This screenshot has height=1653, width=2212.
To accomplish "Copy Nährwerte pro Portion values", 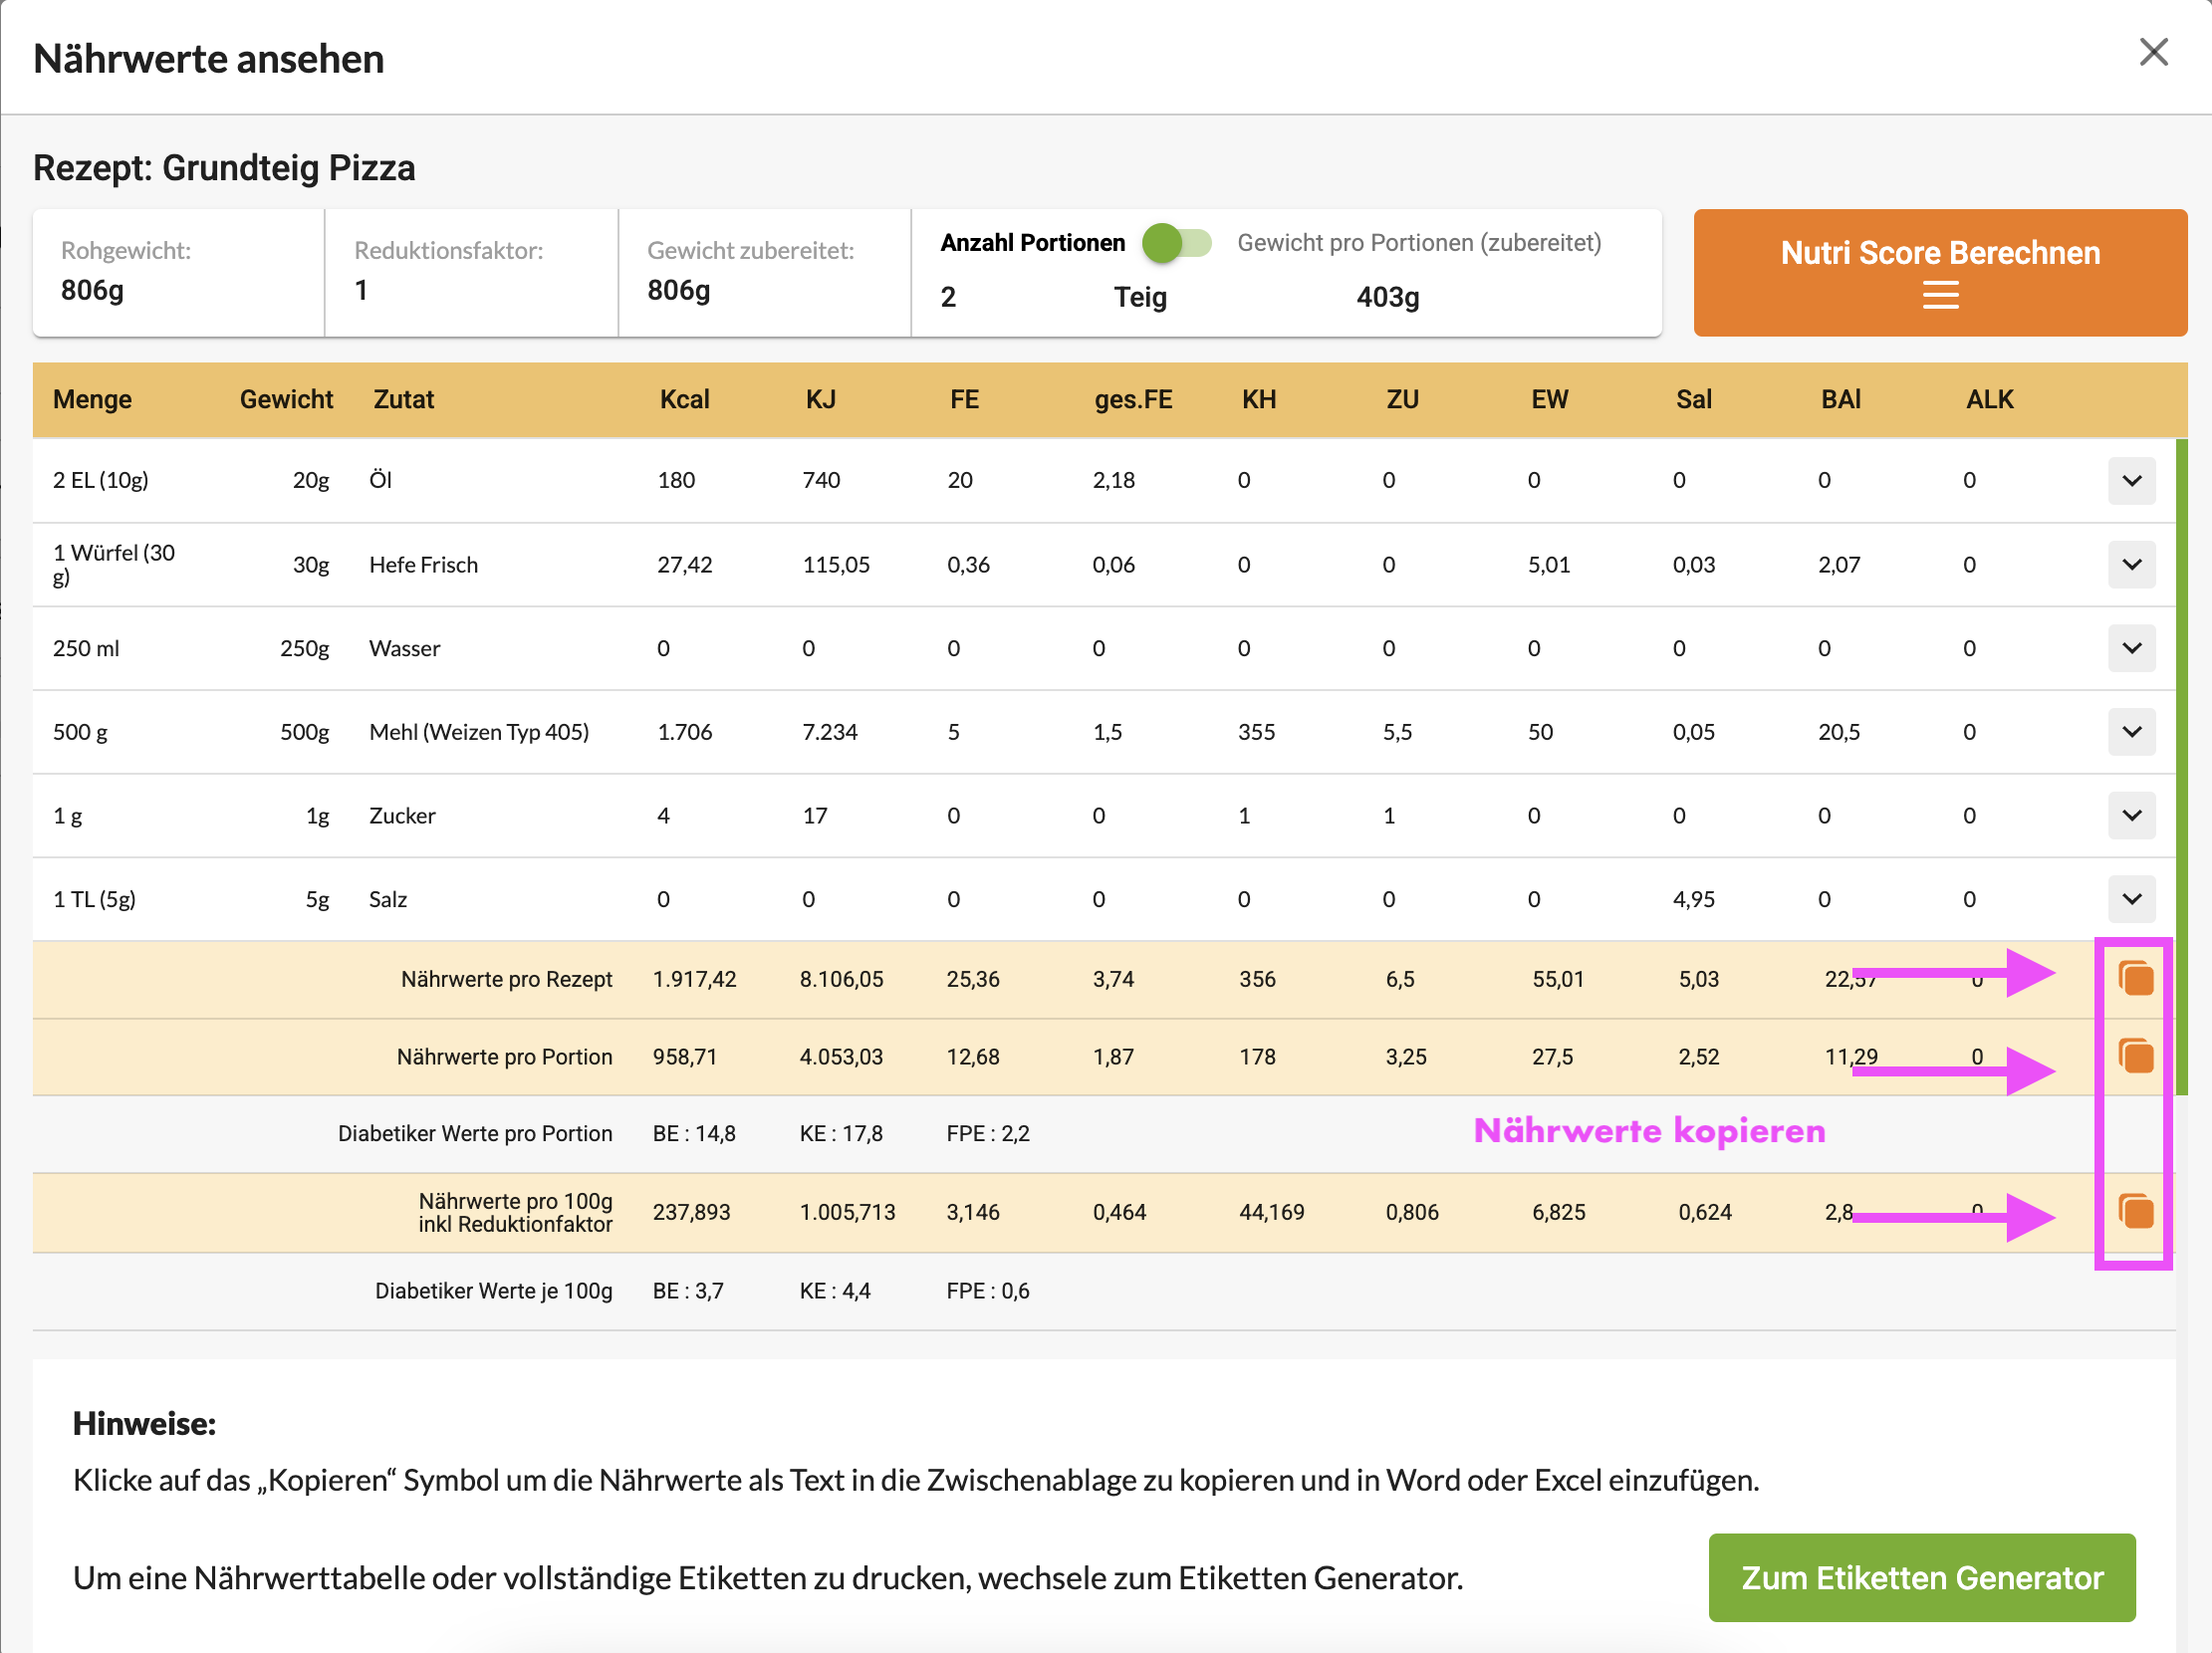I will [x=2135, y=1056].
